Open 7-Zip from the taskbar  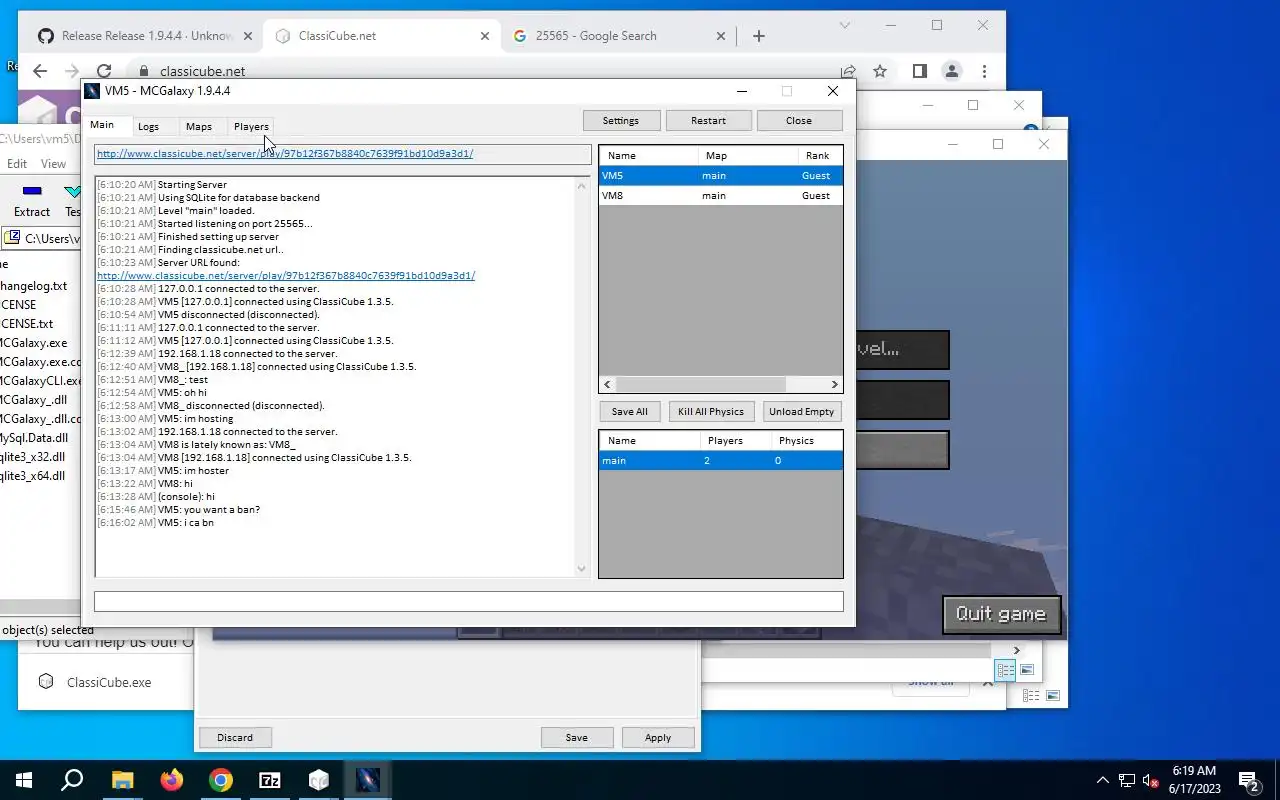270,780
